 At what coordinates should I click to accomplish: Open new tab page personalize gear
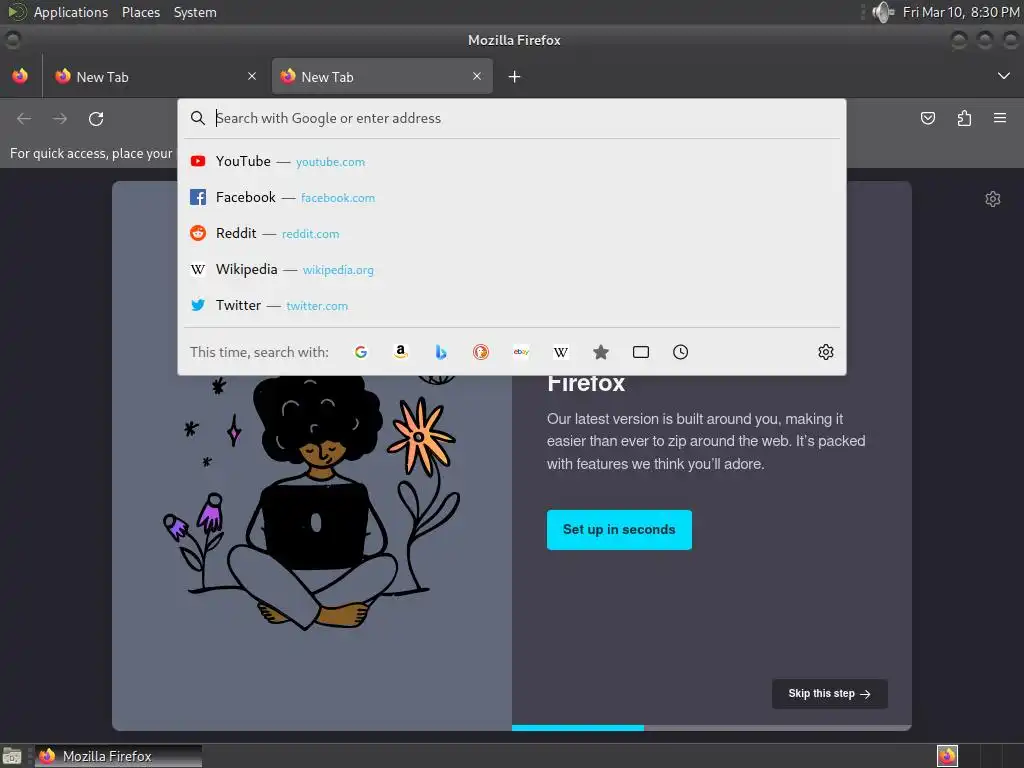click(x=993, y=199)
